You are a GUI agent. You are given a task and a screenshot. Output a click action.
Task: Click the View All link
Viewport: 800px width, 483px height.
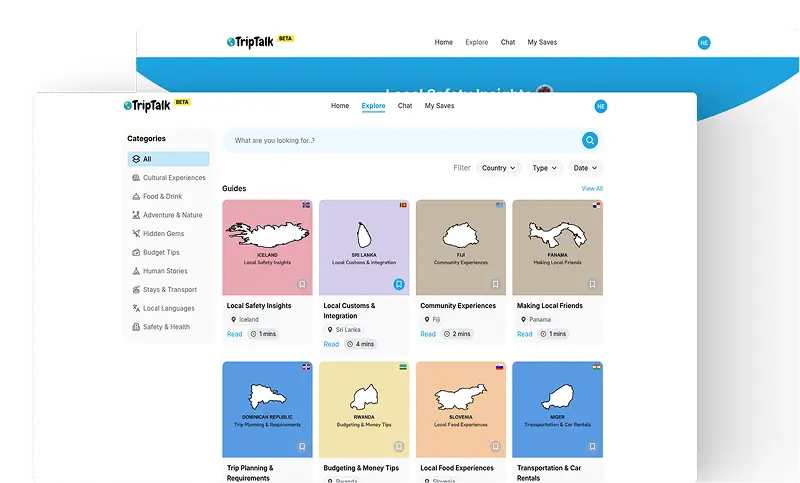pyautogui.click(x=592, y=189)
